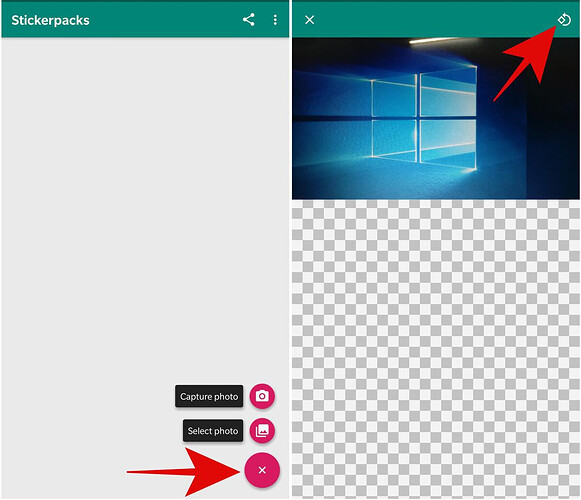Click the light streak above the Windows logo

[434, 40]
